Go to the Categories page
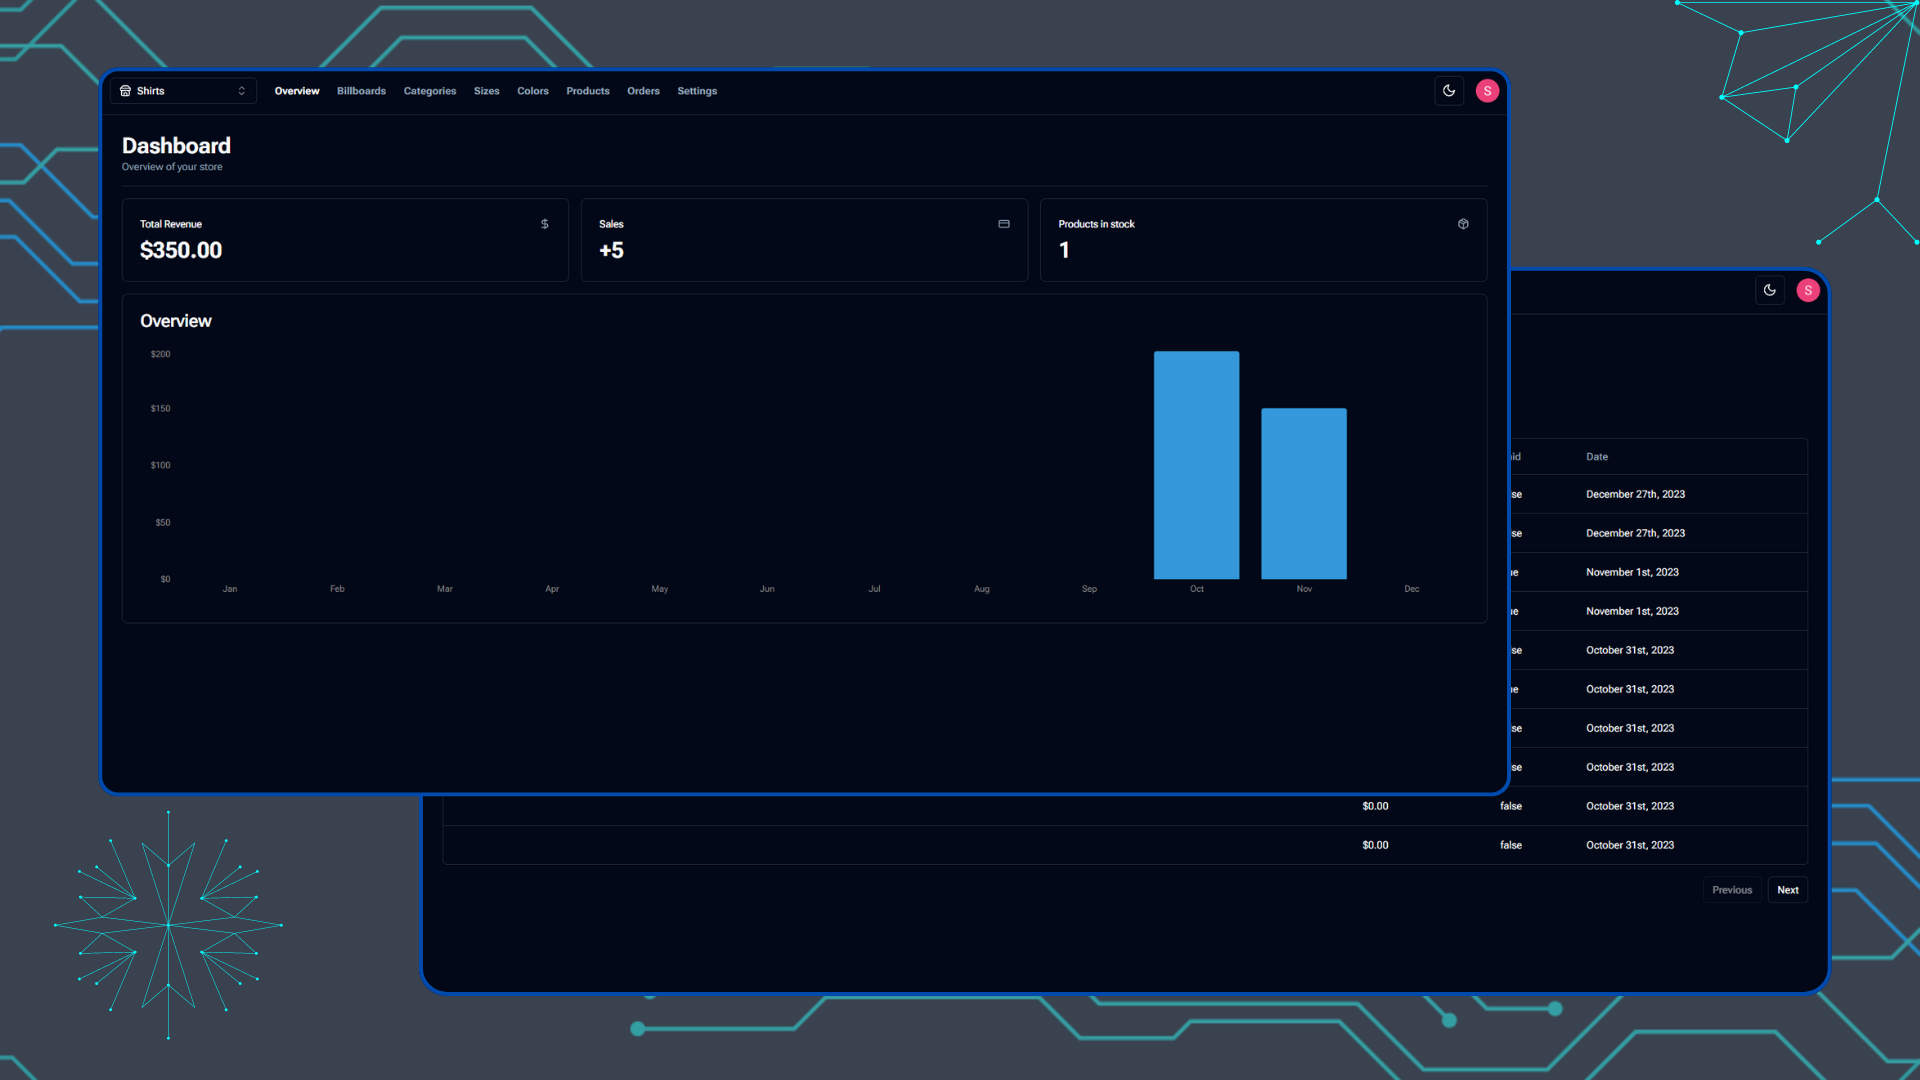Image resolution: width=1920 pixels, height=1080 pixels. [429, 91]
